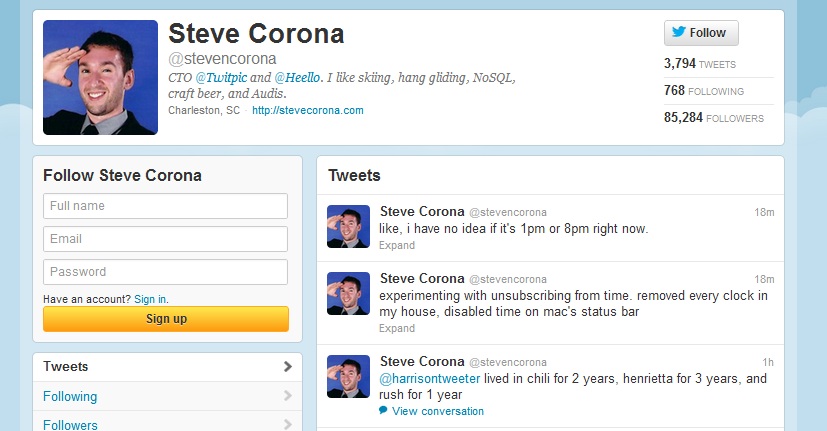Open the stevecorona.com website link
This screenshot has width=827, height=431.
(x=307, y=110)
